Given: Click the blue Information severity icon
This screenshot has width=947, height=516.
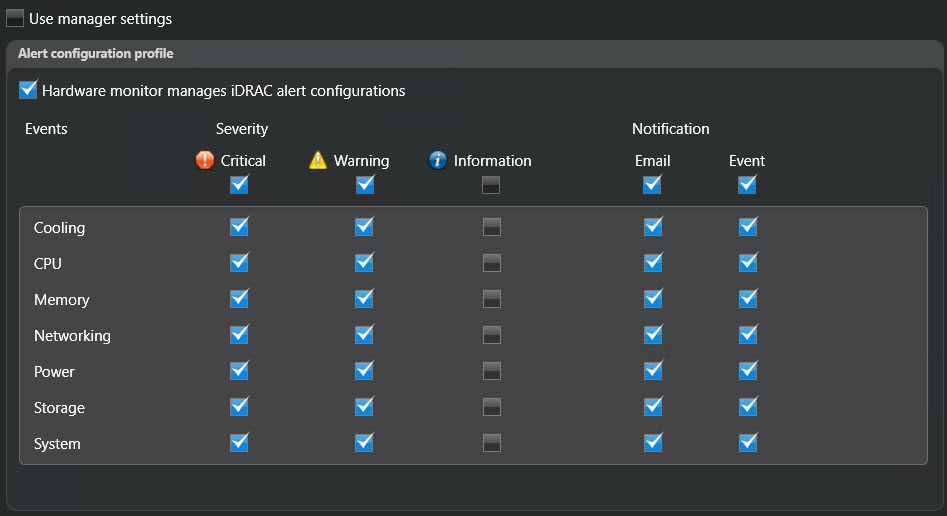Looking at the screenshot, I should point(438,160).
